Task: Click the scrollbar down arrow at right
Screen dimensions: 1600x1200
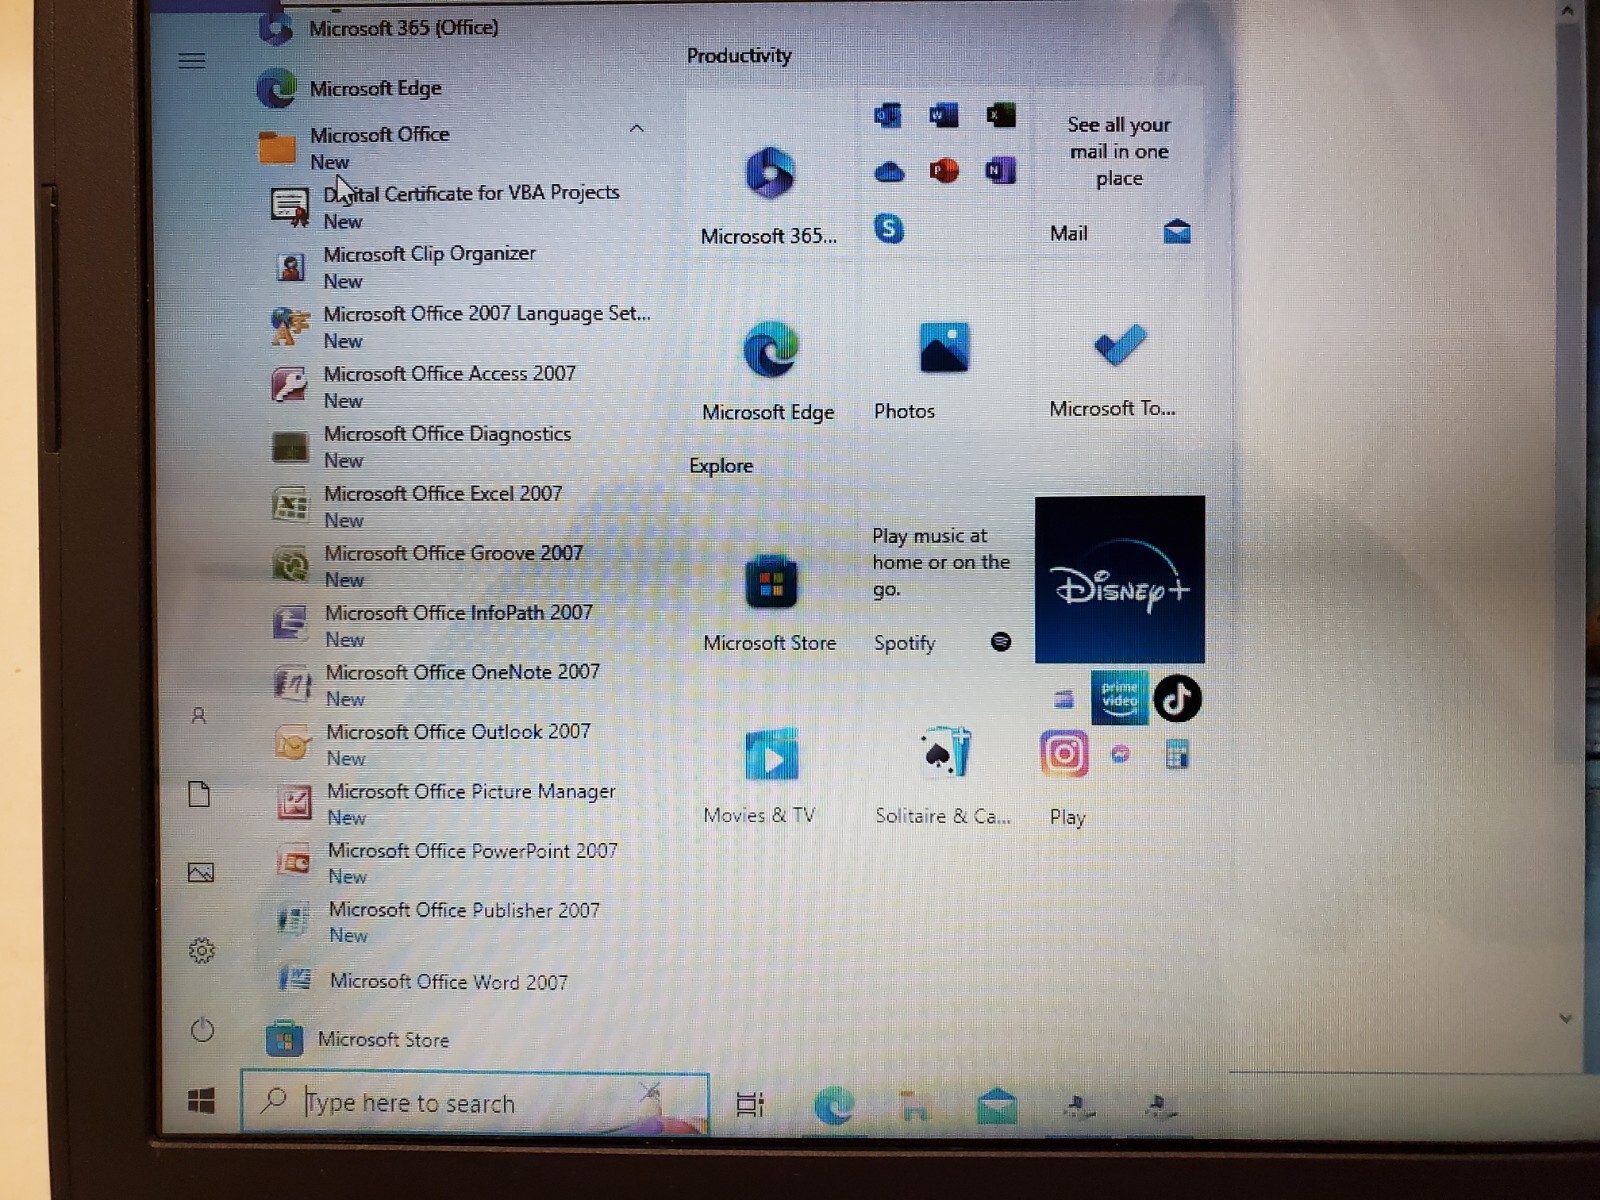Action: point(1566,1019)
